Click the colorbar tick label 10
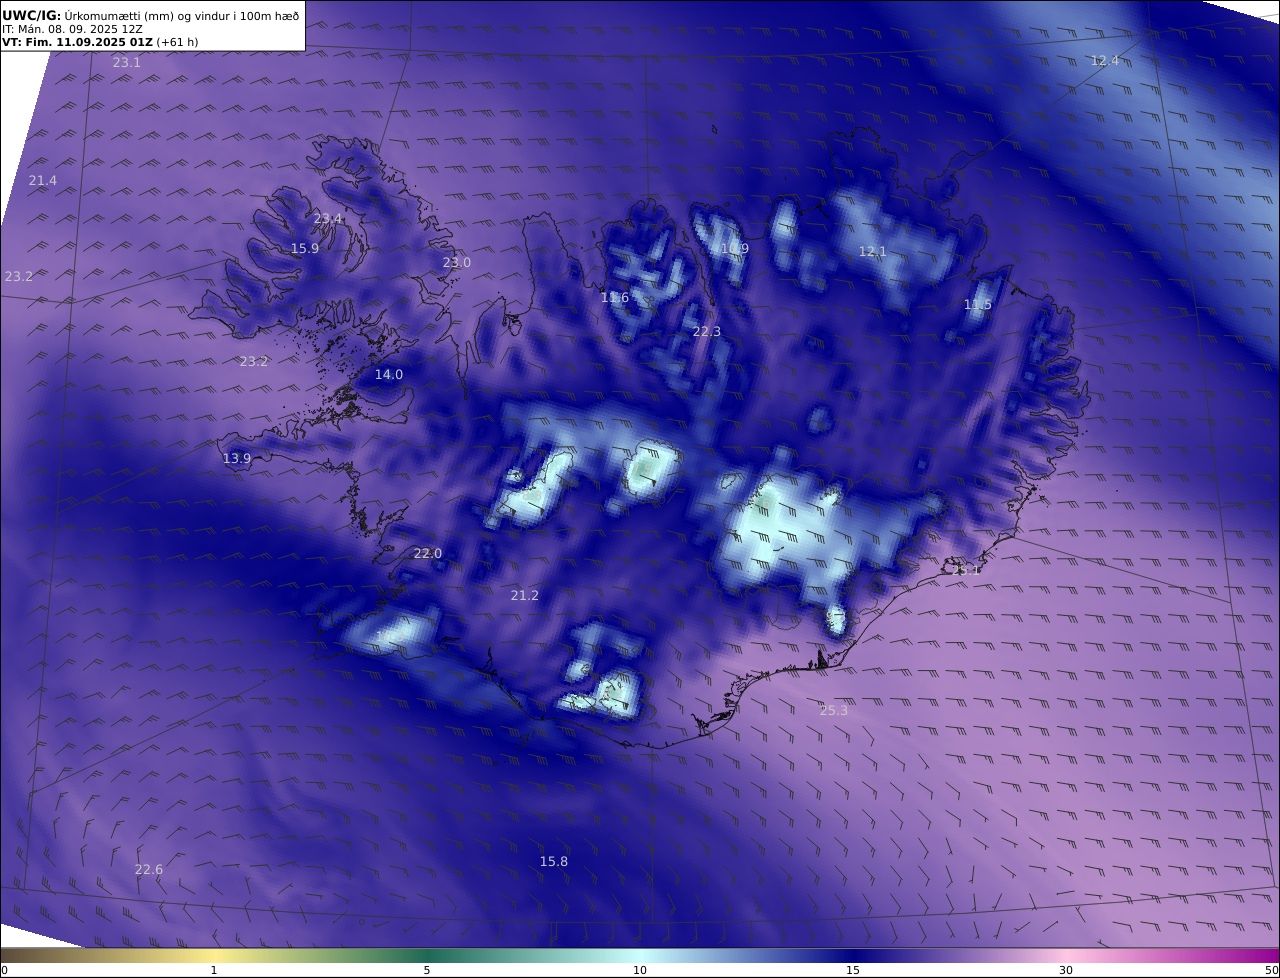The image size is (1280, 978). 640,970
